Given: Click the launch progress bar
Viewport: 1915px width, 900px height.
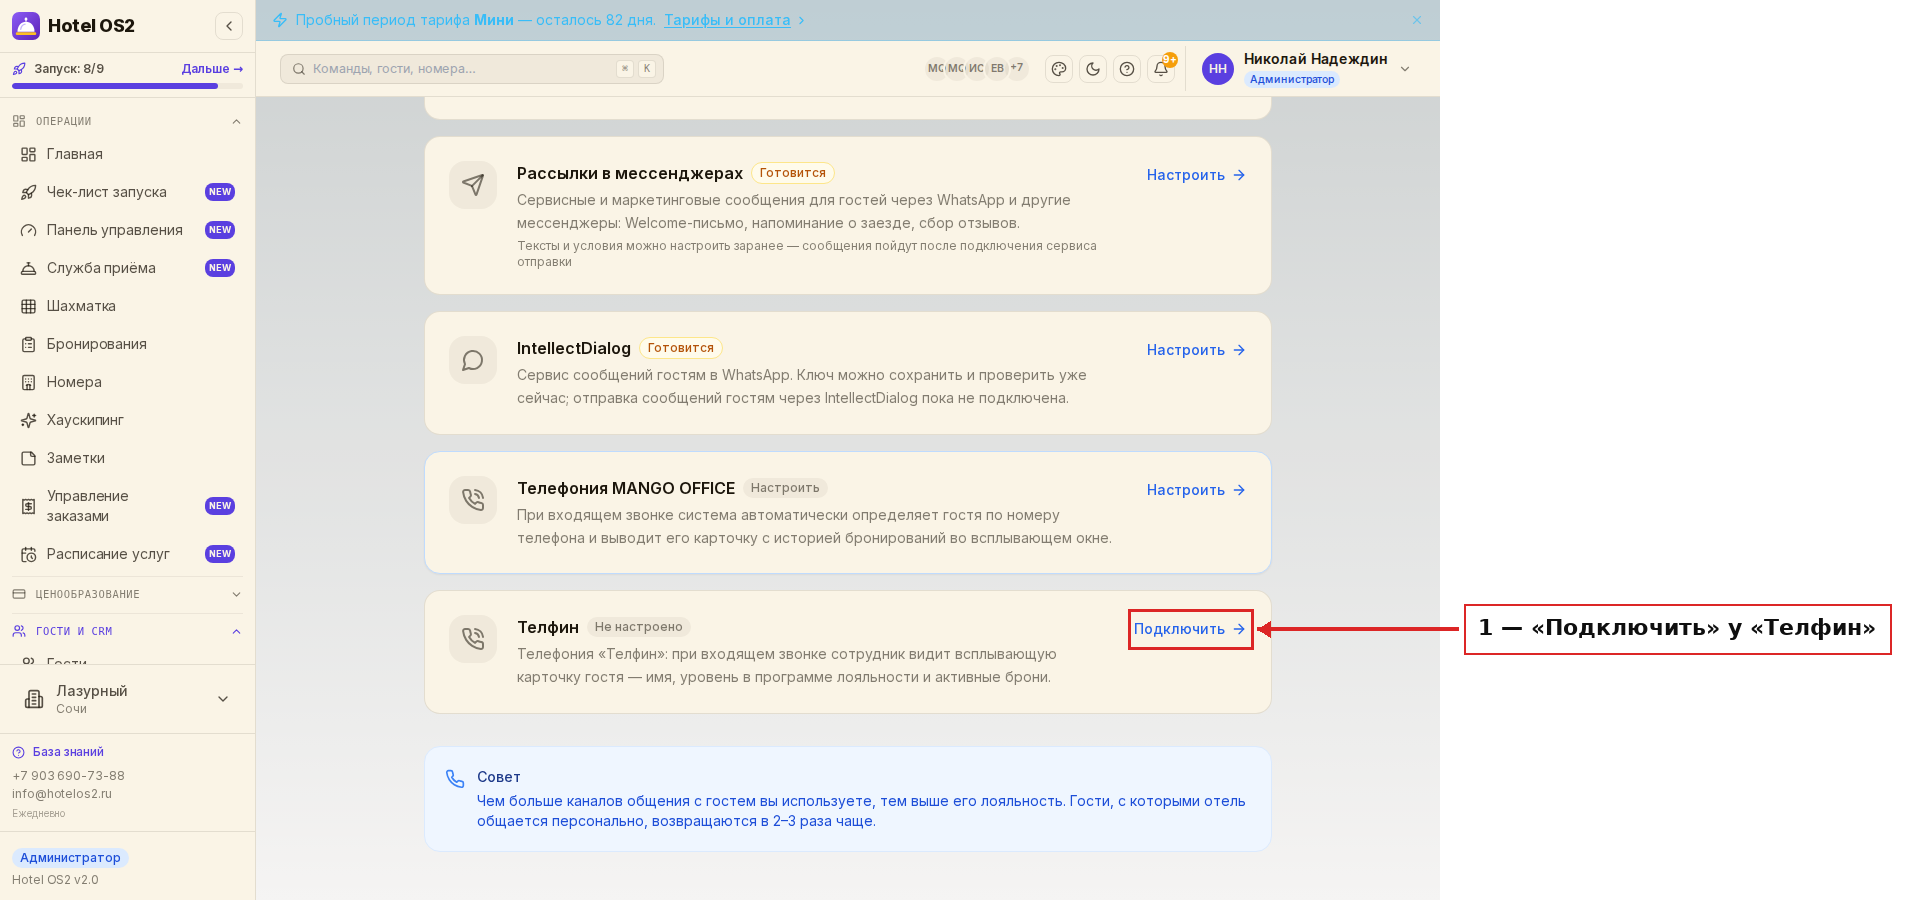Looking at the screenshot, I should 127,86.
